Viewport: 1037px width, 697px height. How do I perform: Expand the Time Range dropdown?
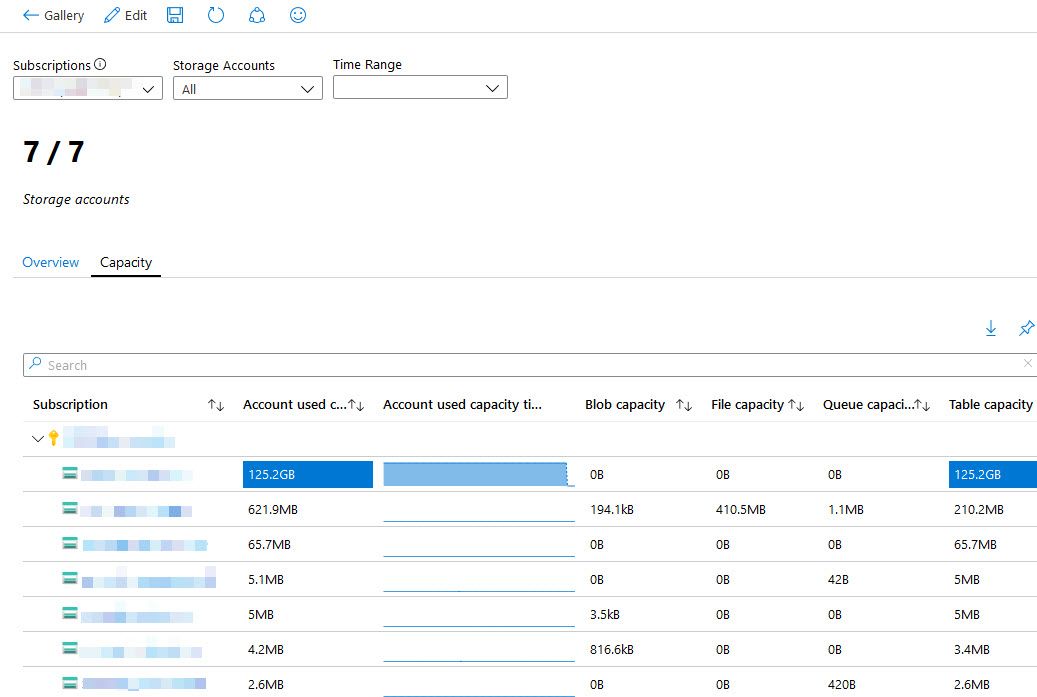[420, 88]
